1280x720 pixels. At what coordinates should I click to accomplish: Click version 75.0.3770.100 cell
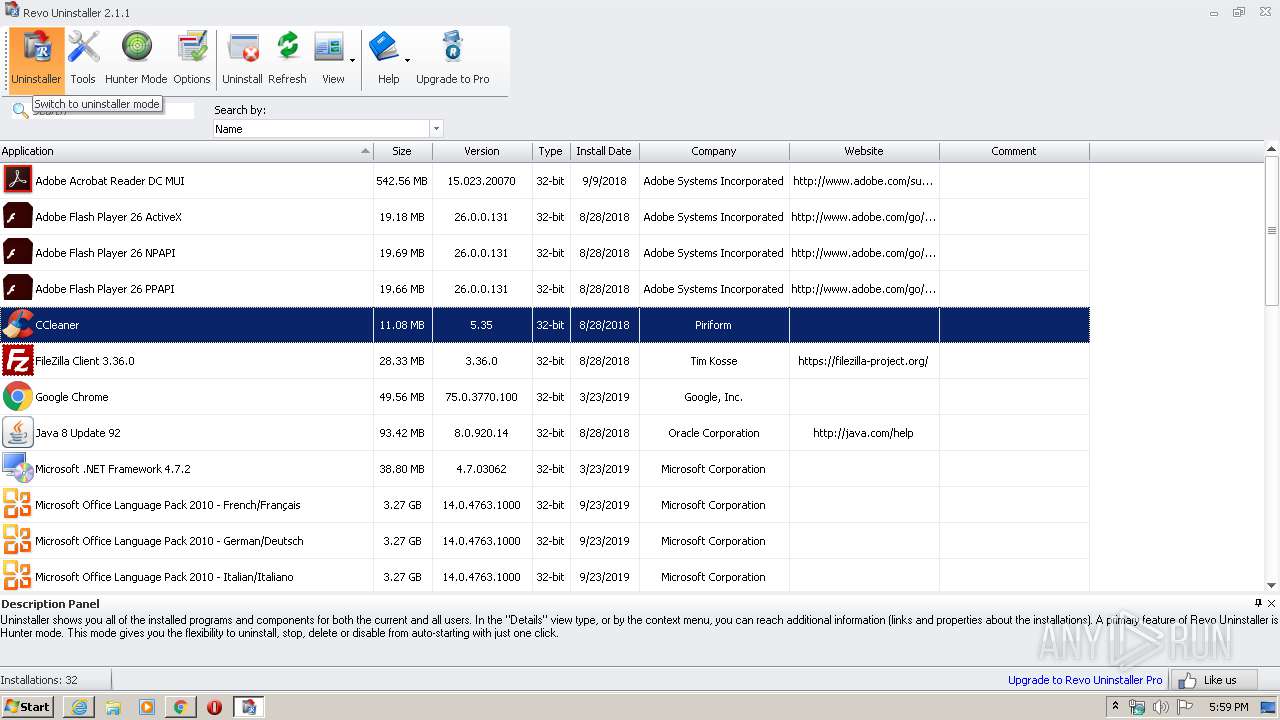click(482, 397)
